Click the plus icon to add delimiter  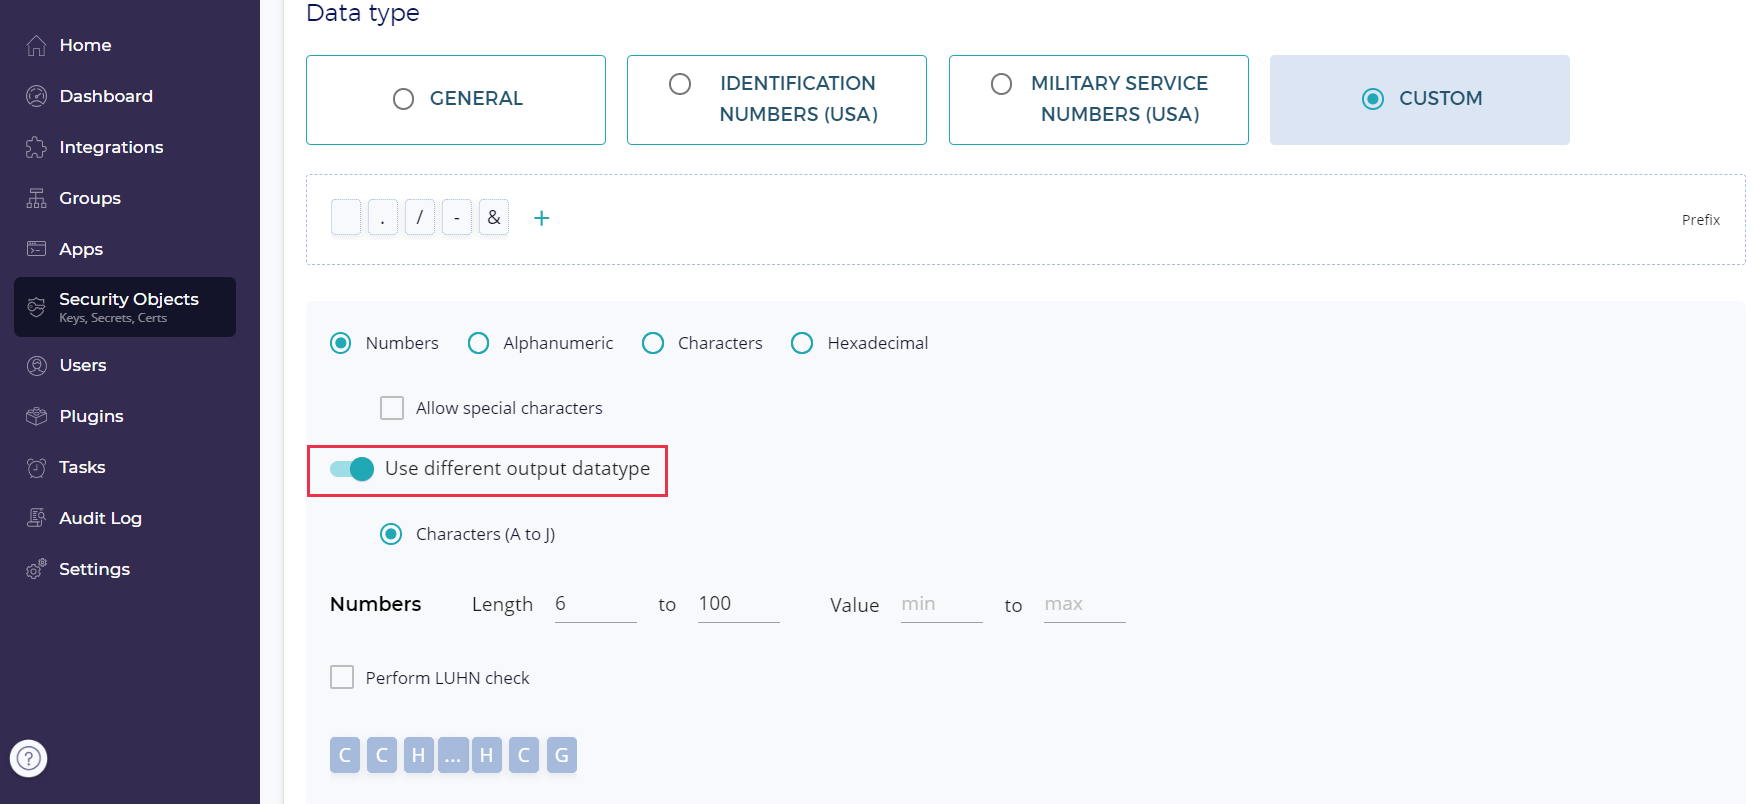[541, 218]
